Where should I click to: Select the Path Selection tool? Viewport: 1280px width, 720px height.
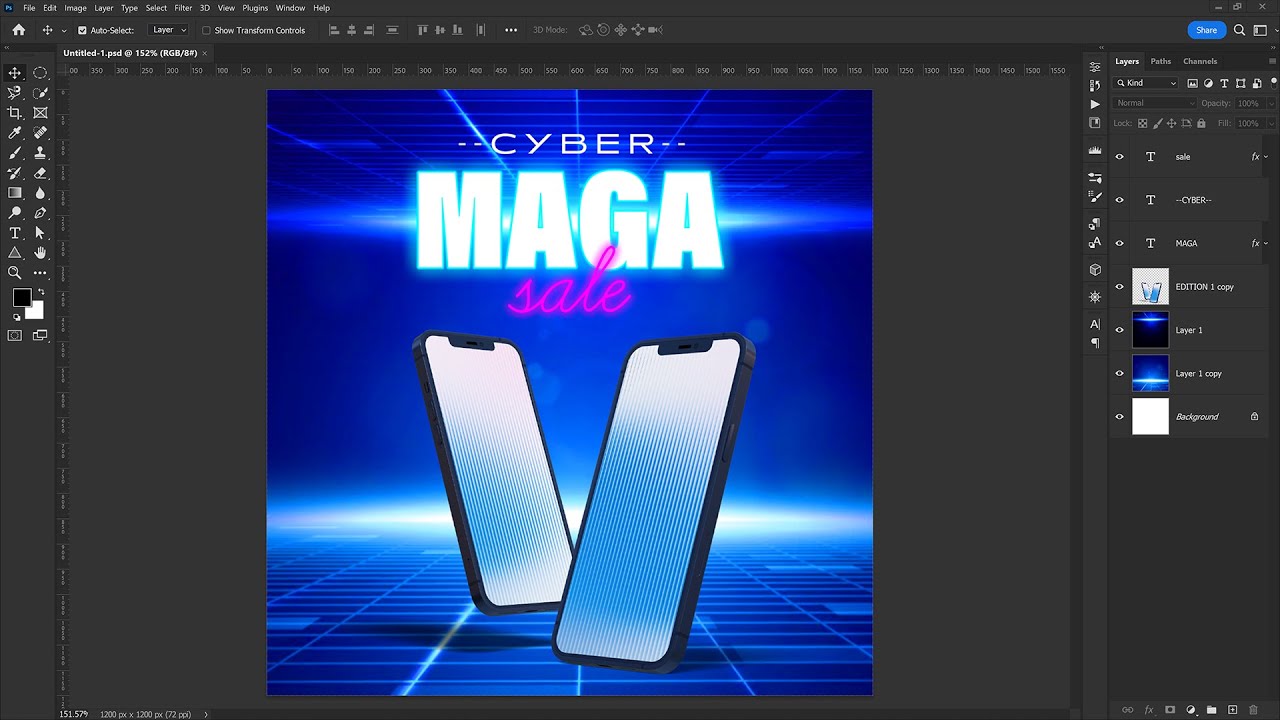click(40, 233)
